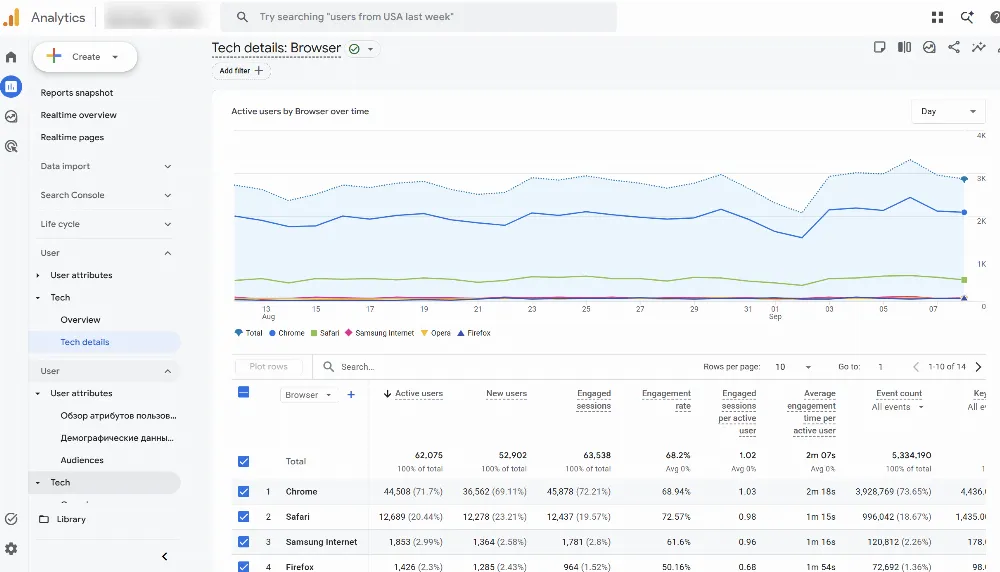Go to previous table page arrow

[x=916, y=367]
